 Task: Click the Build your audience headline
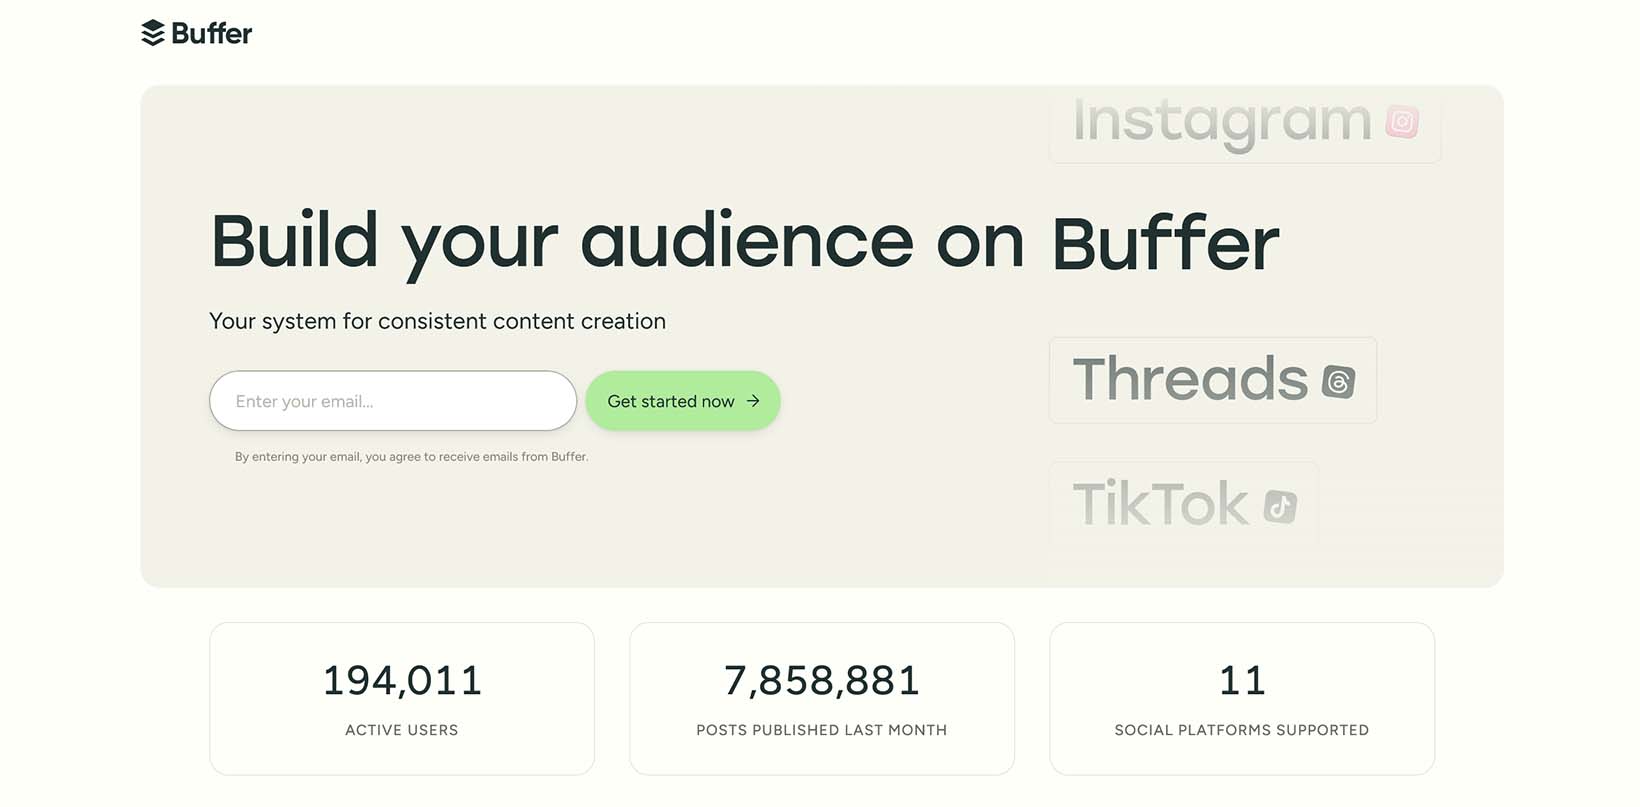[x=744, y=240]
